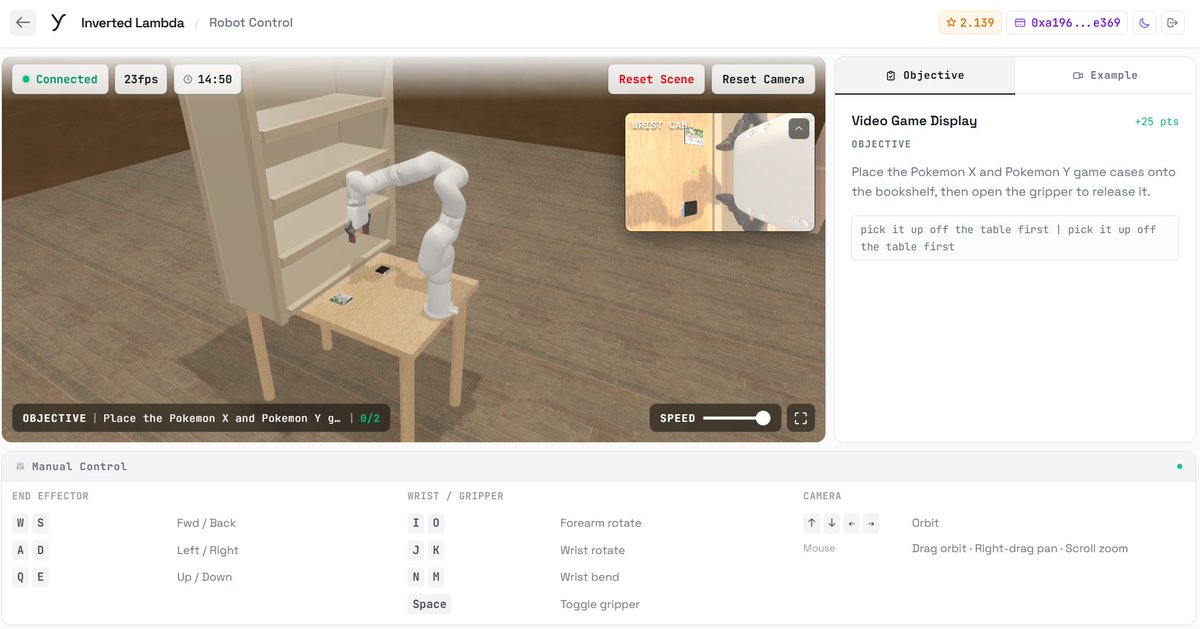The image size is (1200, 629).
Task: Reset the scene
Action: point(656,79)
